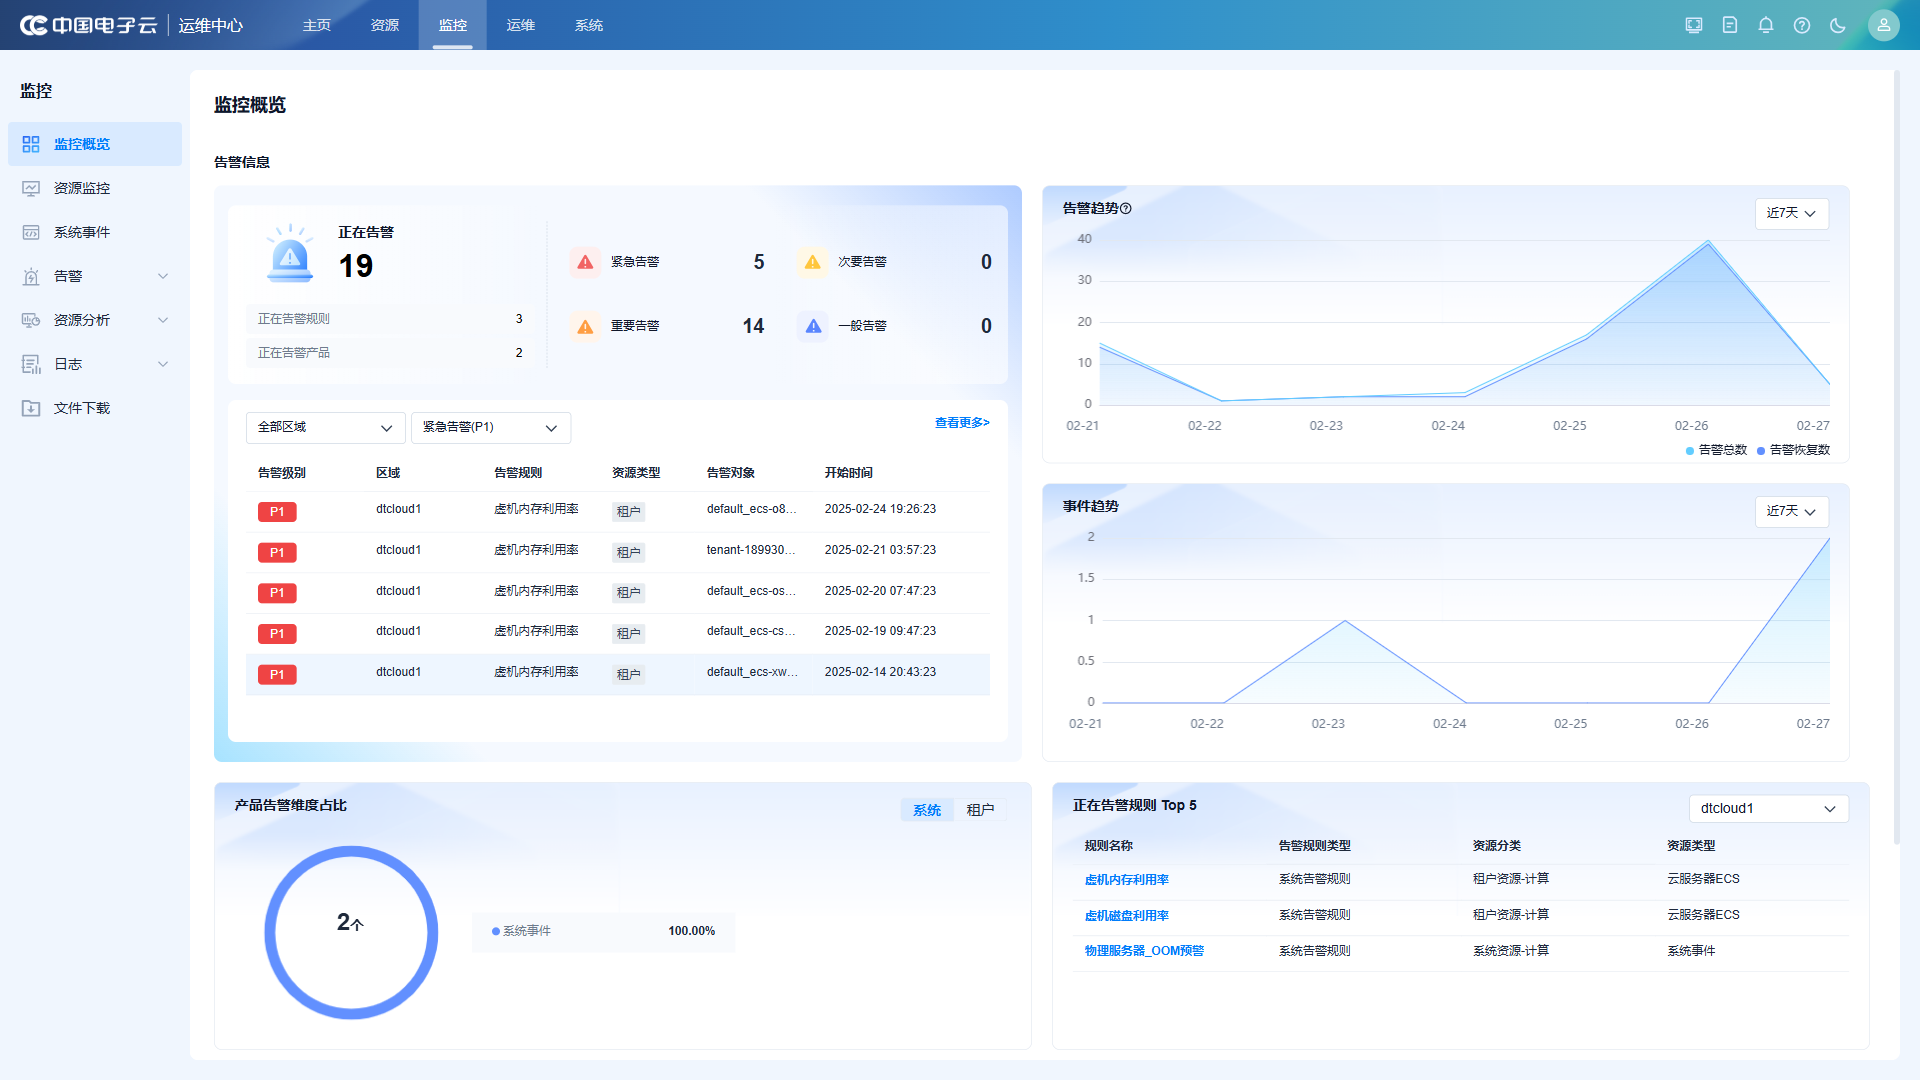The width and height of the screenshot is (1920, 1080).
Task: Click 查看更多> link
Action: (962, 423)
